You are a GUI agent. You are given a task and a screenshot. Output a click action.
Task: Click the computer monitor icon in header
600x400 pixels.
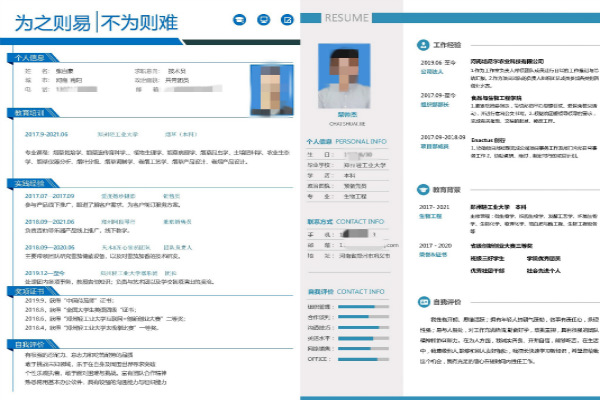point(262,19)
